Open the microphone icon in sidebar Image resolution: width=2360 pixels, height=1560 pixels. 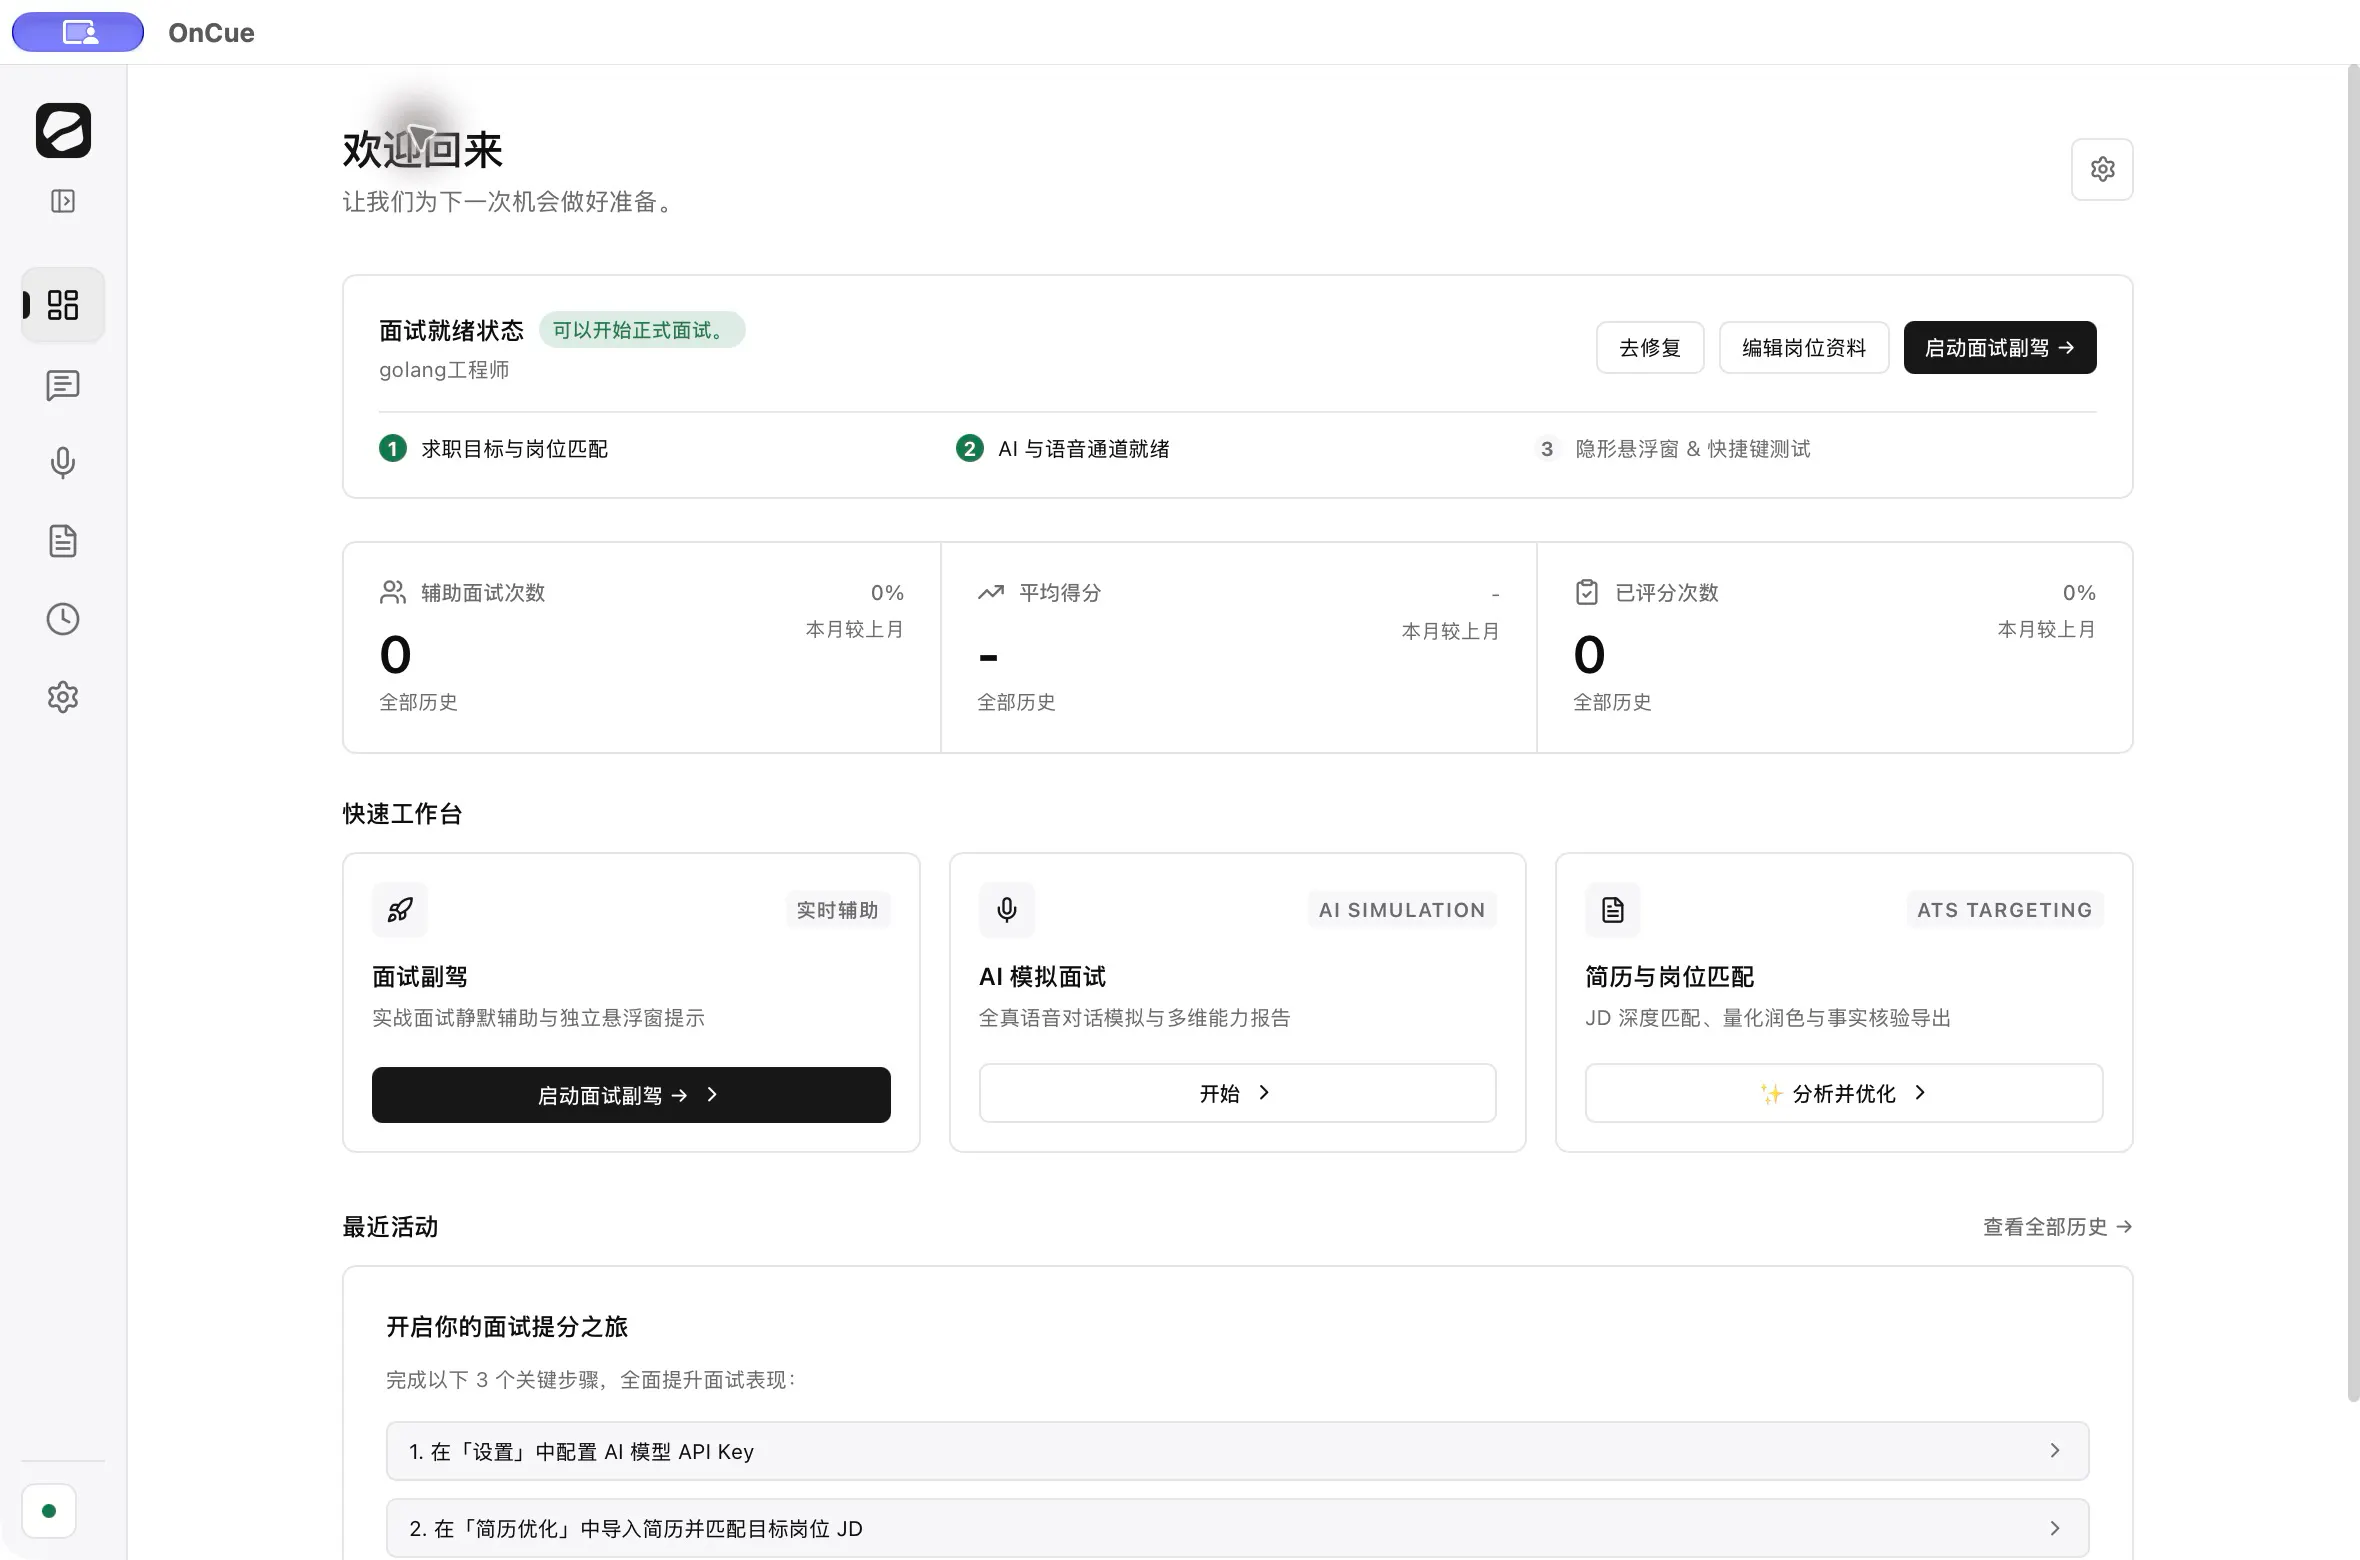[x=63, y=462]
